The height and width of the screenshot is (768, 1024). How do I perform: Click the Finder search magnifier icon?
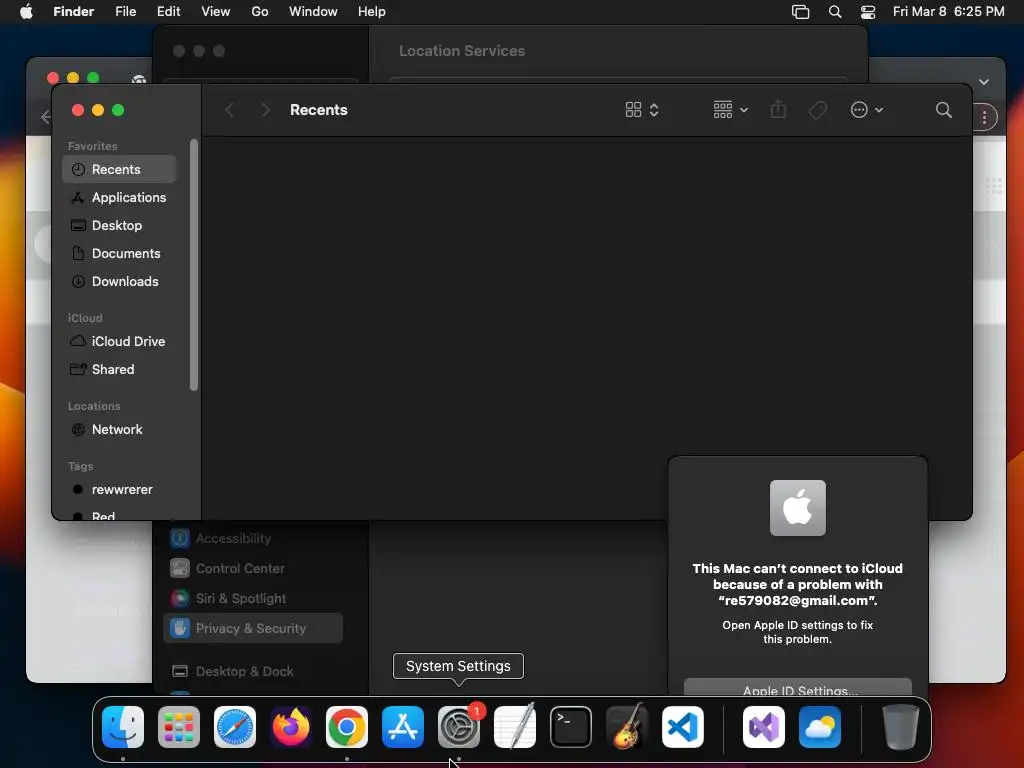944,110
